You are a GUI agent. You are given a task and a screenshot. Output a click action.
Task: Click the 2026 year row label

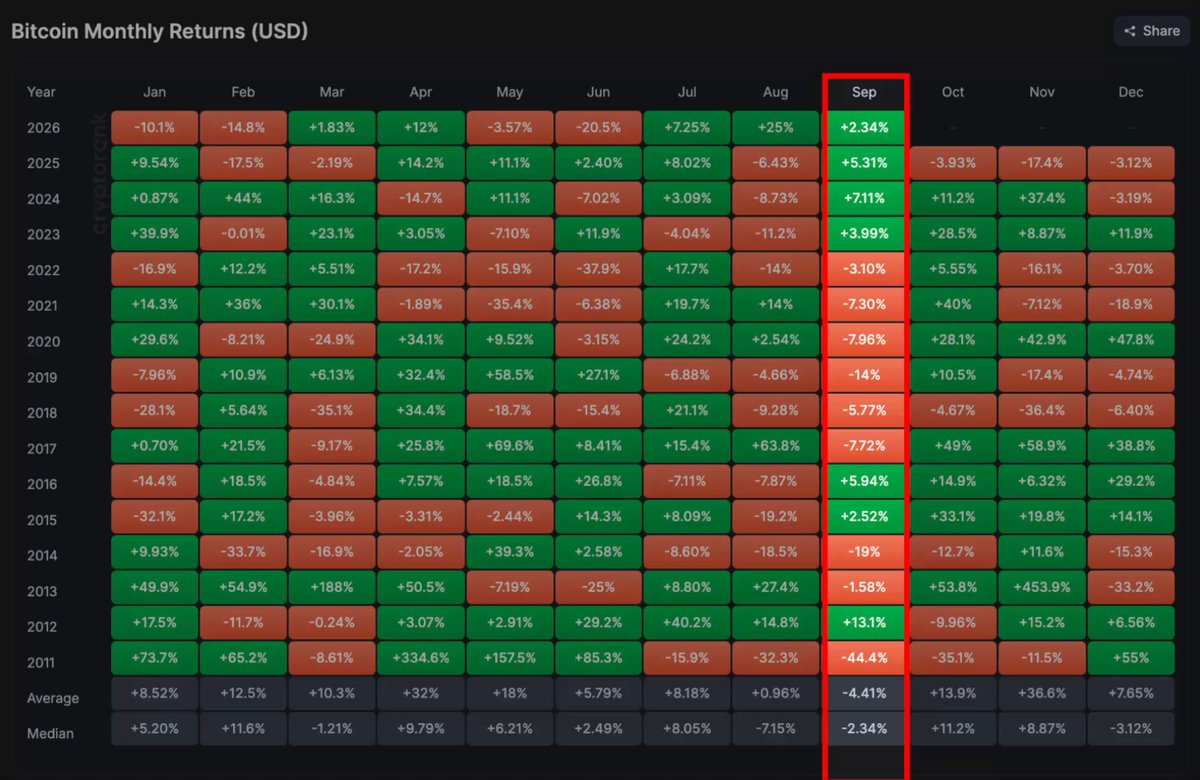point(43,128)
